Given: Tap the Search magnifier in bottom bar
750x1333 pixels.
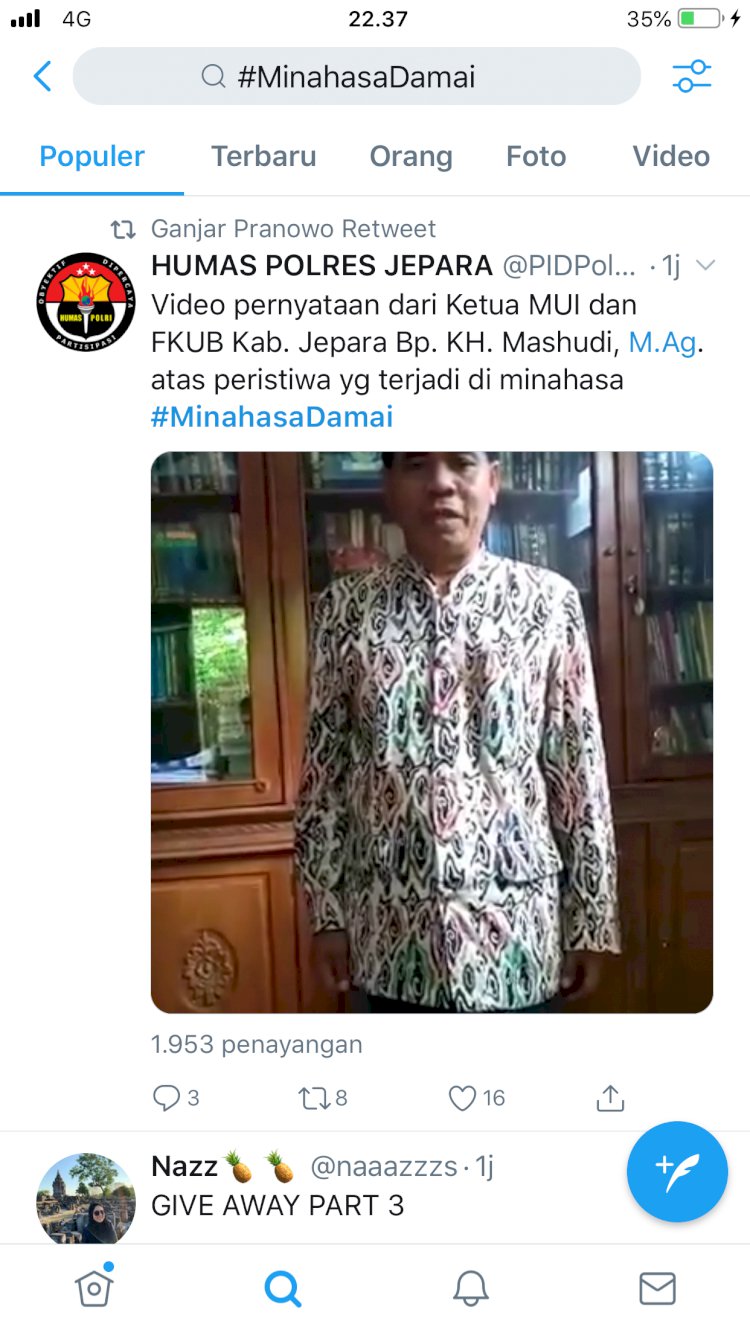Looking at the screenshot, I should pyautogui.click(x=282, y=1288).
